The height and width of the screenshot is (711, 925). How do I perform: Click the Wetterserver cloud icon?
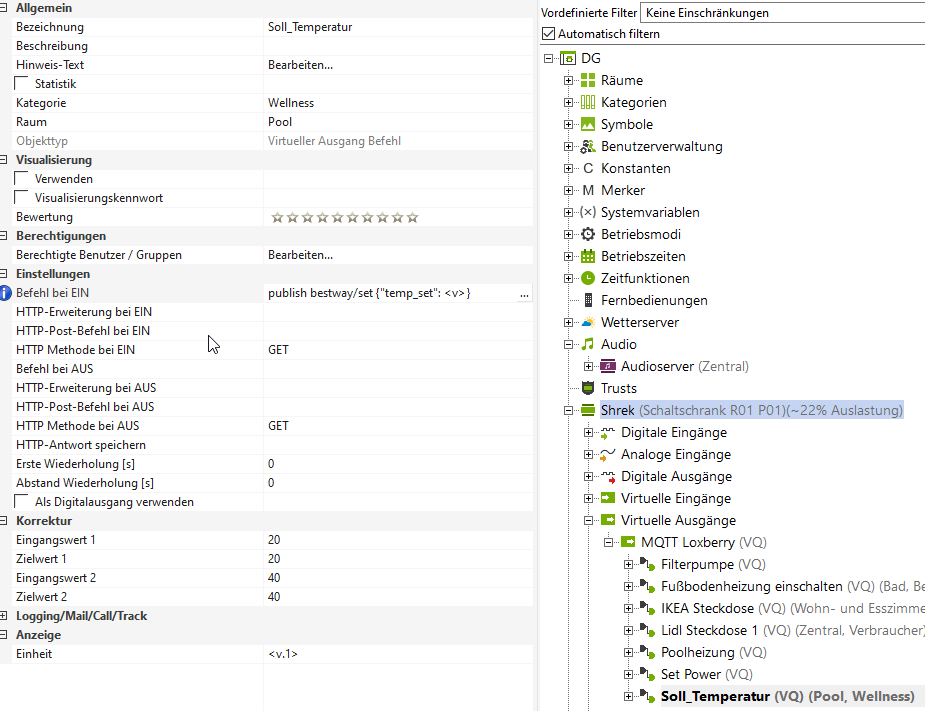click(588, 323)
